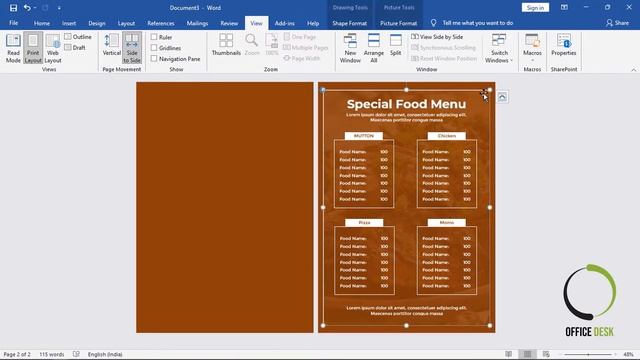The width and height of the screenshot is (640, 360).
Task: Open Ribbon Display Options
Action: pyautogui.click(x=564, y=8)
